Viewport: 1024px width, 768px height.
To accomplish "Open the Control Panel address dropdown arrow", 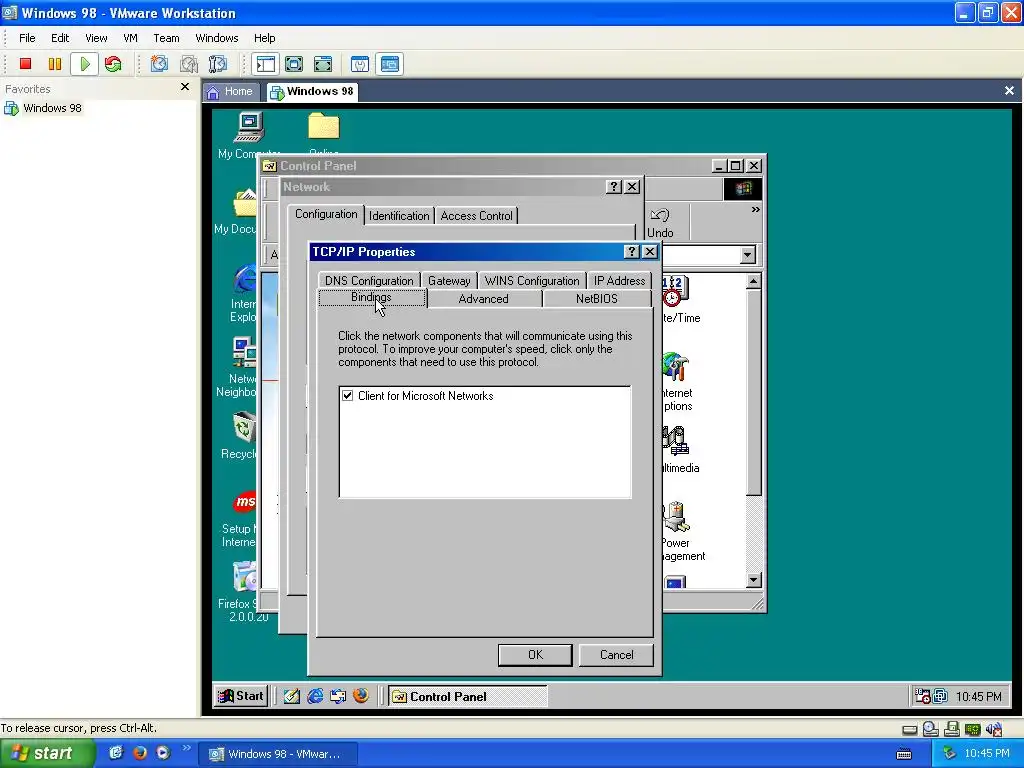I will (748, 255).
